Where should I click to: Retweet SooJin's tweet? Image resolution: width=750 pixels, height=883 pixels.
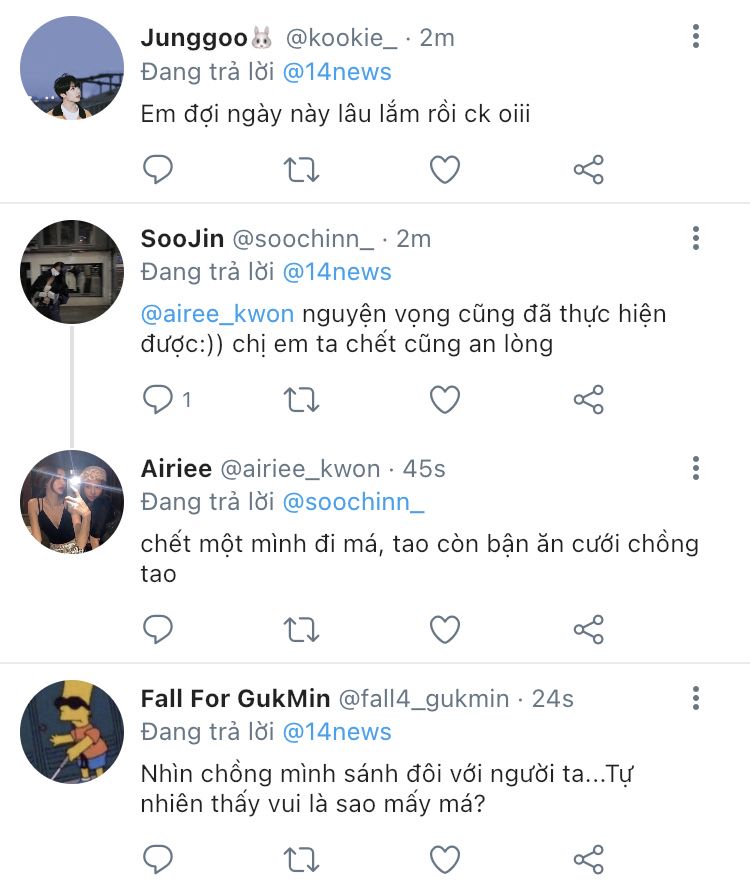pos(301,400)
